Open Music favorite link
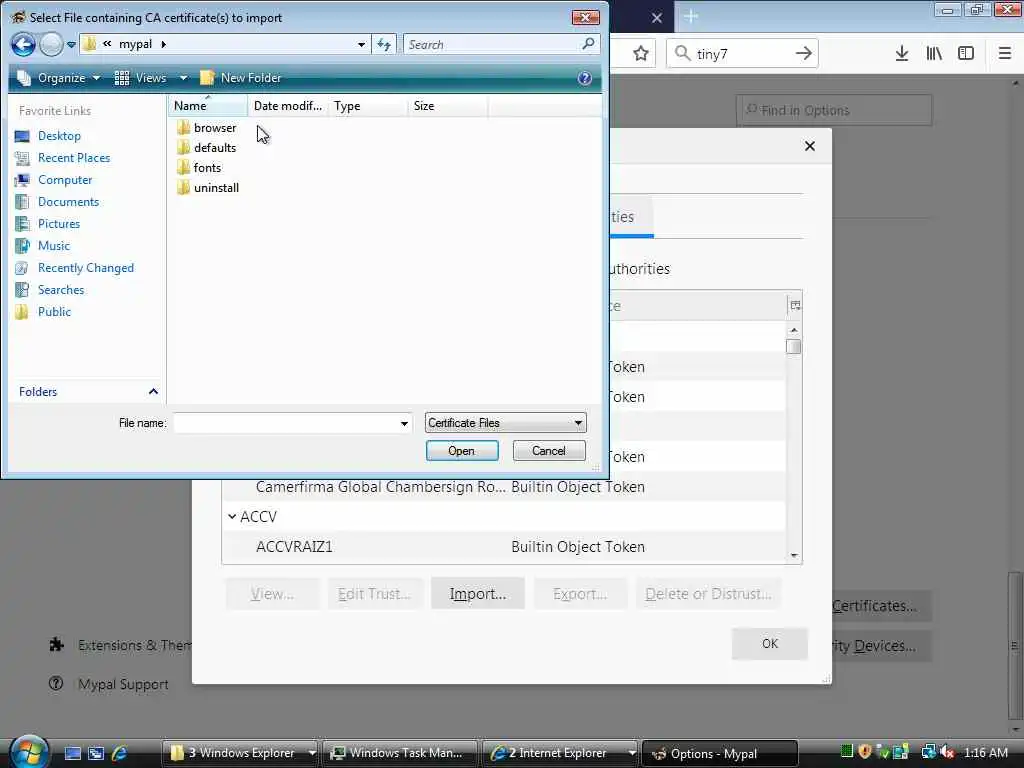1024x768 pixels. coord(54,246)
